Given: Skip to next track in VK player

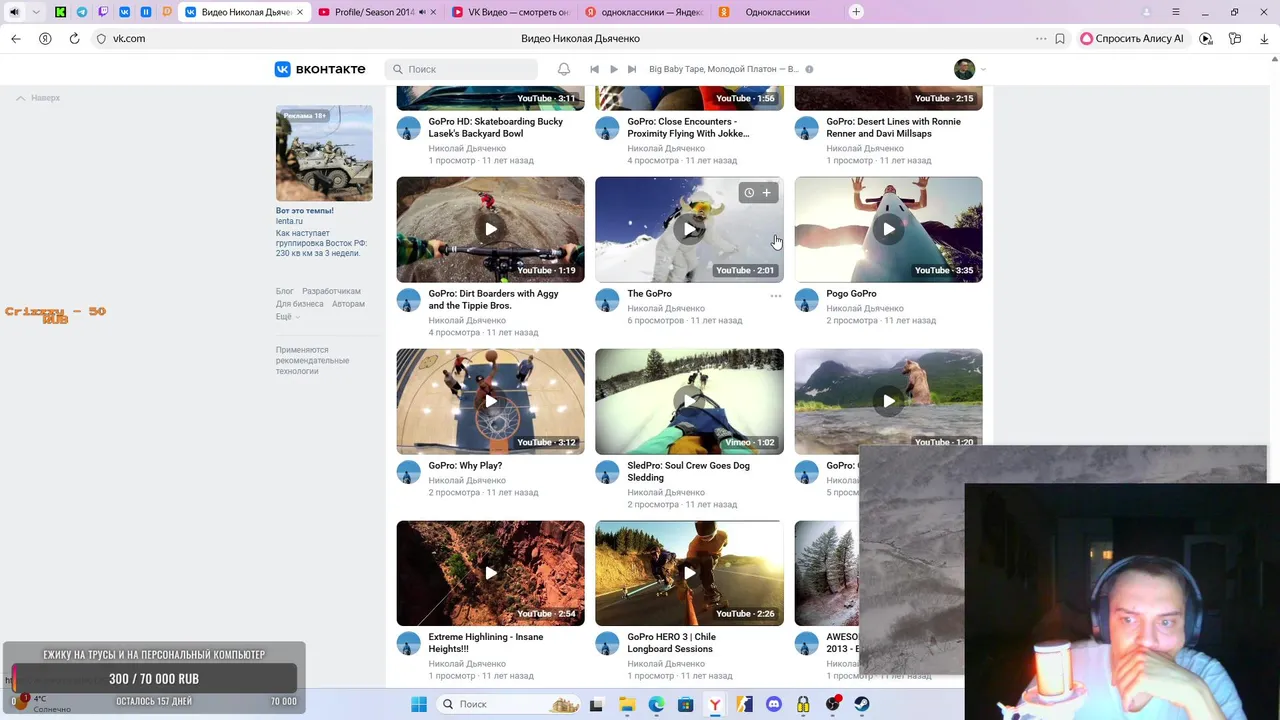Looking at the screenshot, I should (x=632, y=69).
